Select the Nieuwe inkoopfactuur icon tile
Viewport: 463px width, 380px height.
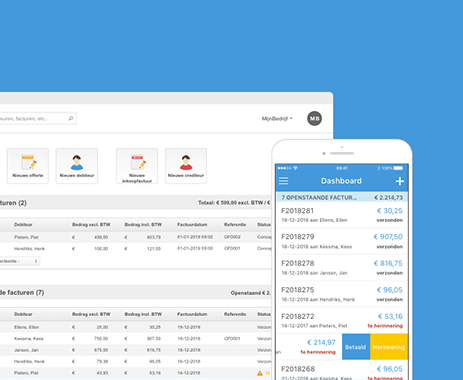pyautogui.click(x=137, y=166)
